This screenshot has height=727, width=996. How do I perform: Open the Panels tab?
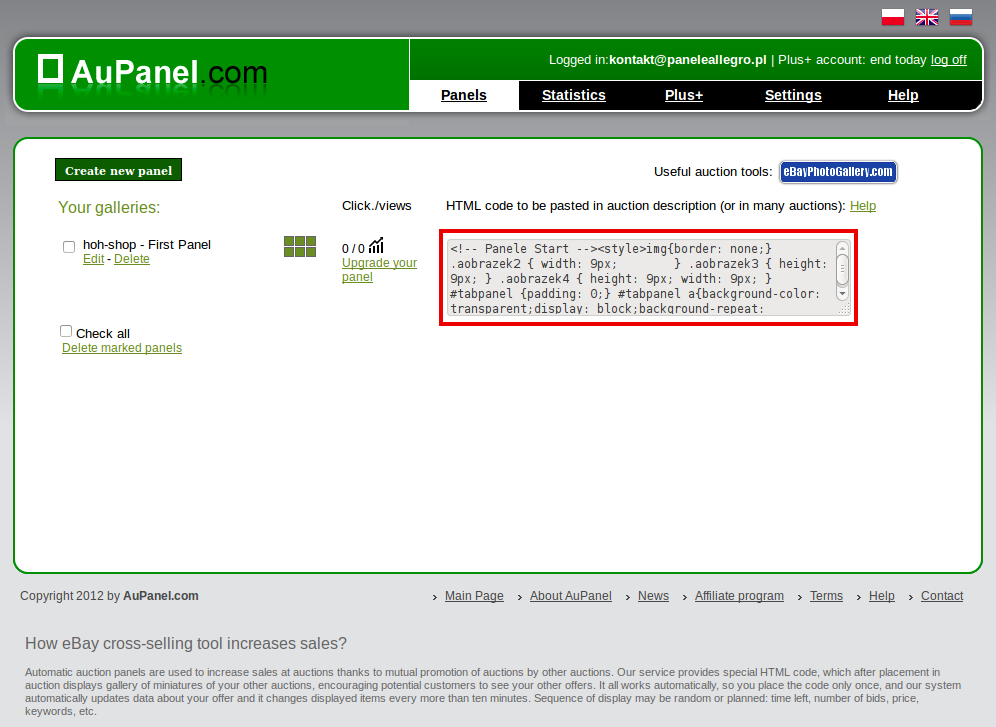(x=464, y=95)
